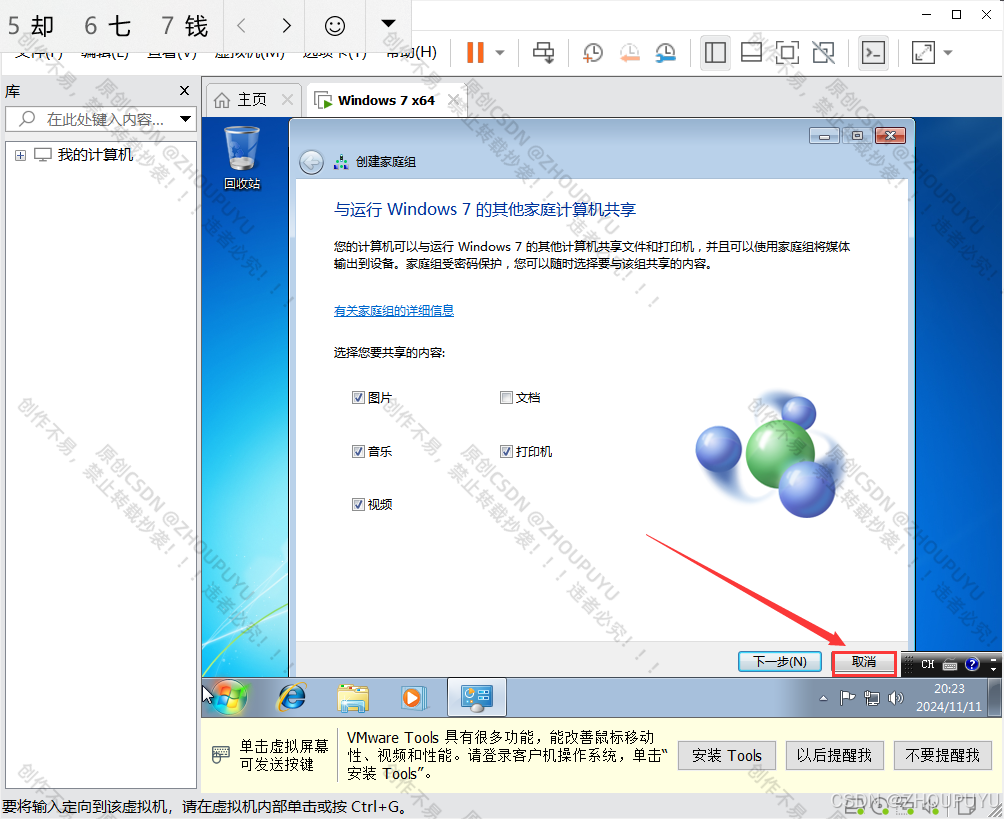Click the library search input field
The height and width of the screenshot is (819, 1004).
coord(99,119)
